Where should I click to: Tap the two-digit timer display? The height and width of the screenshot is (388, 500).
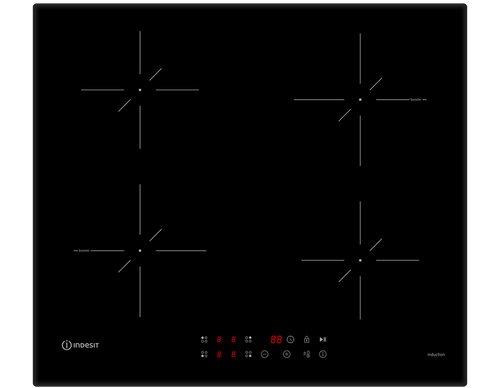coord(276,339)
